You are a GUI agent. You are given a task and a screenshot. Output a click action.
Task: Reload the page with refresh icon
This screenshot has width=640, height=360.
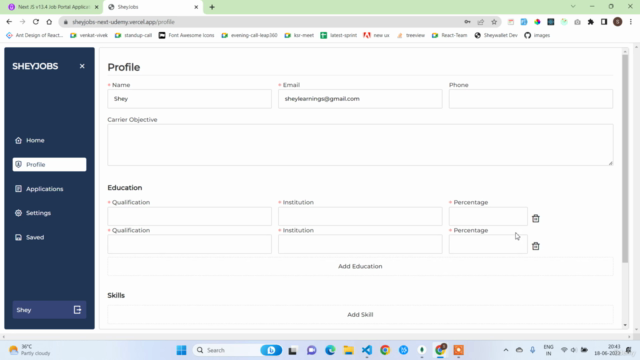[36, 22]
